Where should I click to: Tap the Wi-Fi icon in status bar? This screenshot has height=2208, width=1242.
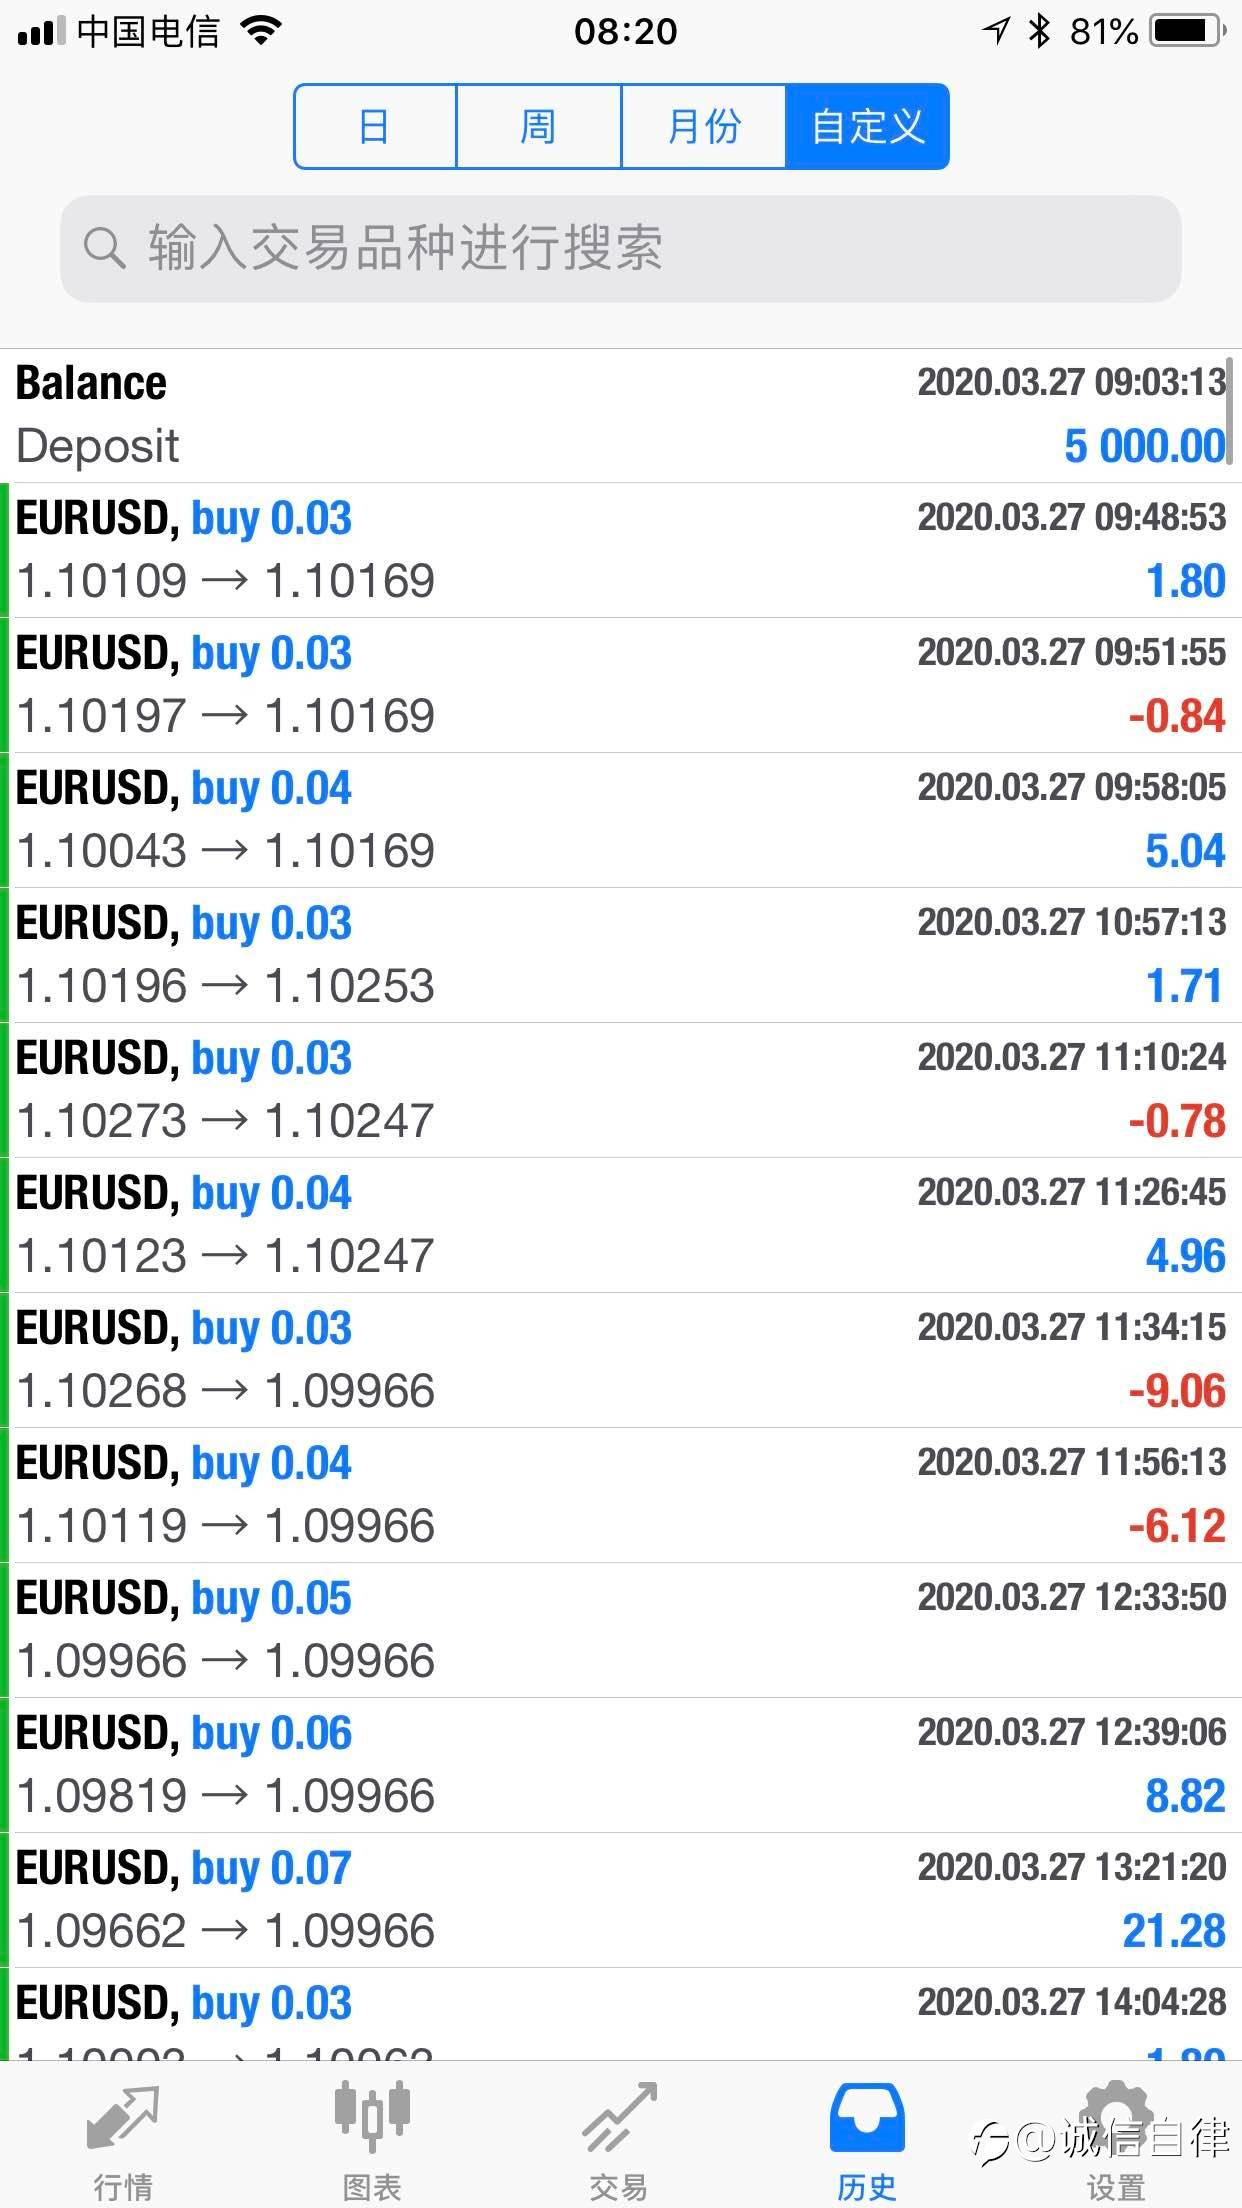262,32
